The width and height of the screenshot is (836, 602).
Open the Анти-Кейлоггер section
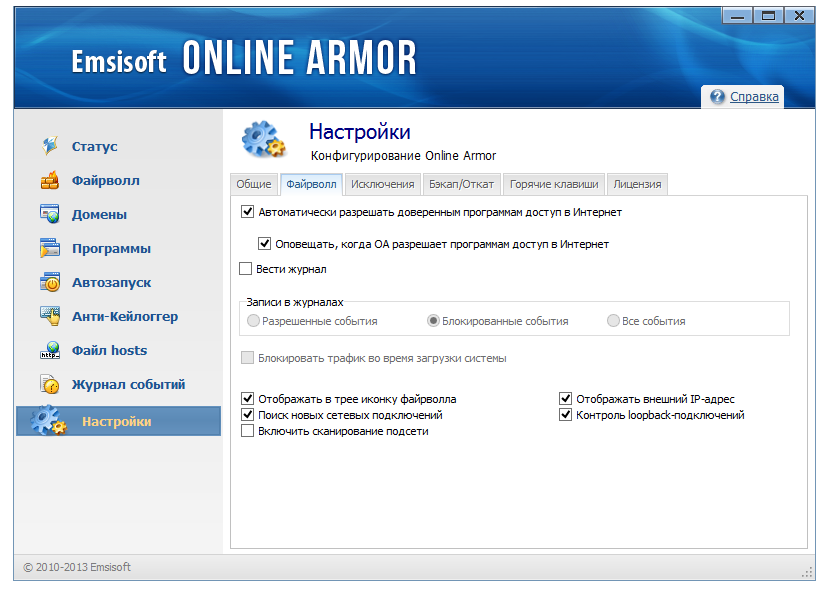125,316
